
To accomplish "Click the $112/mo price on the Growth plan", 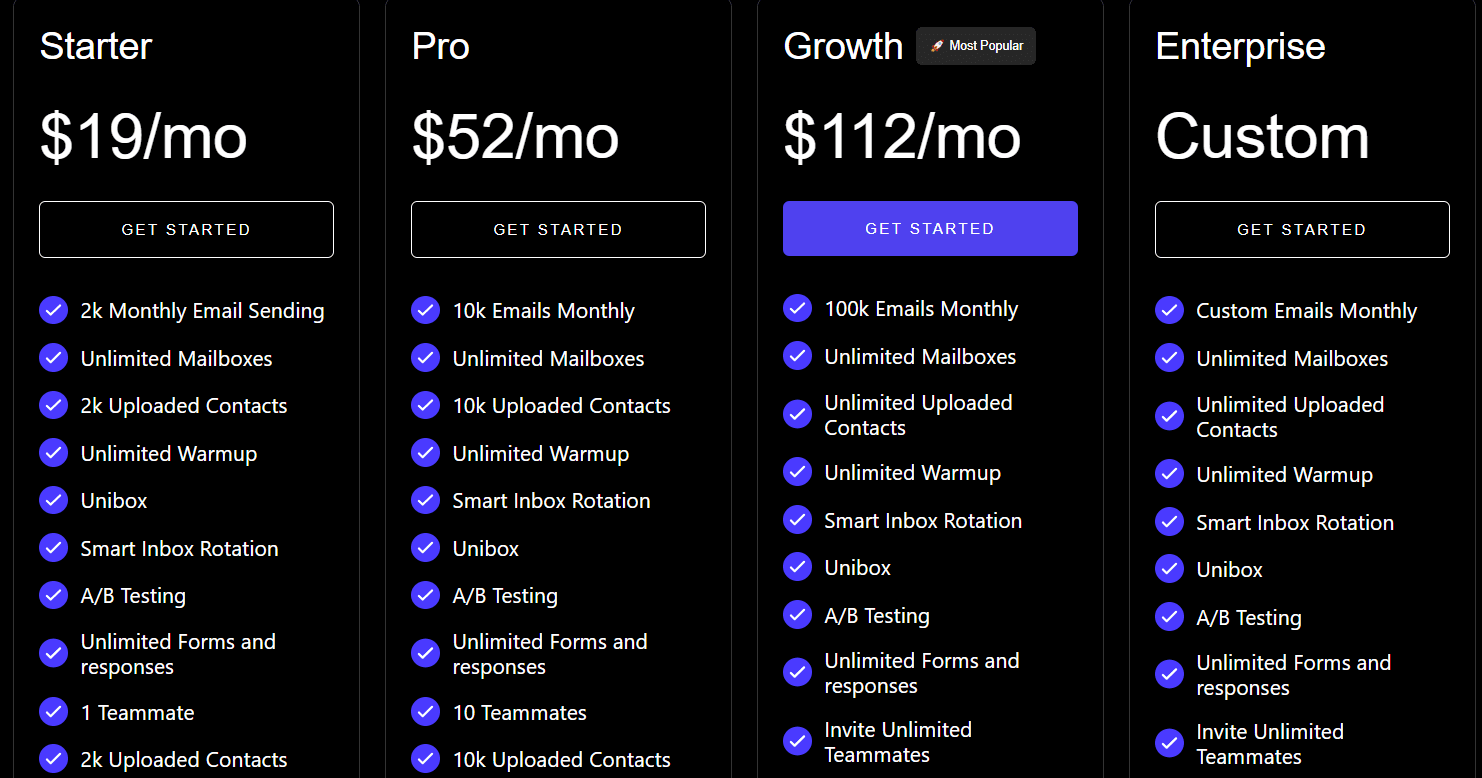I will [901, 137].
